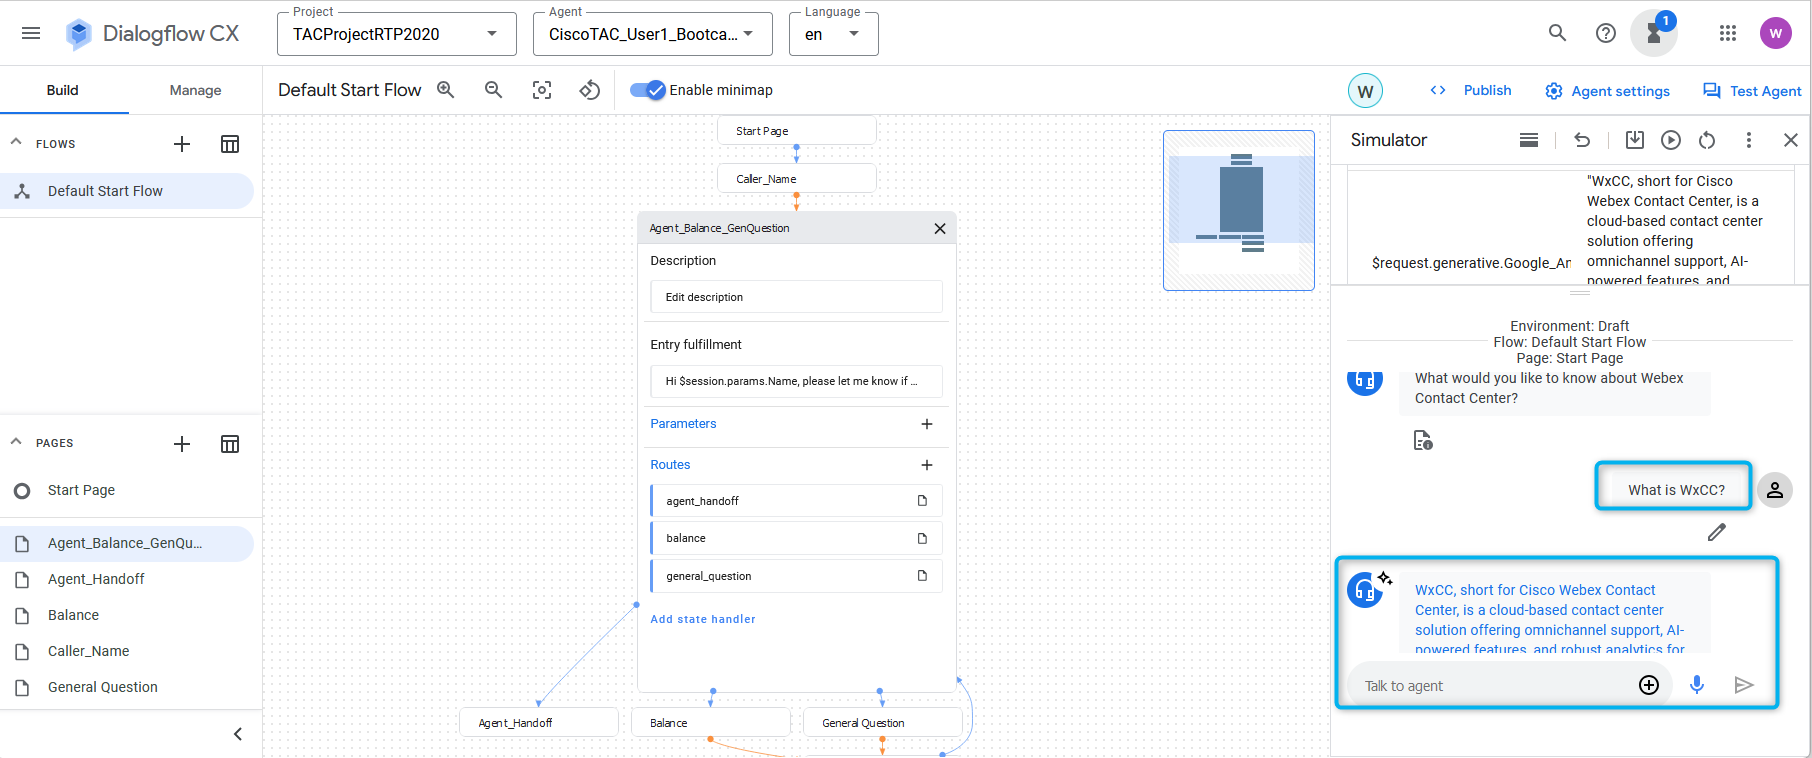1812x758 pixels.
Task: Select the General Question node on canvas
Action: pos(883,723)
